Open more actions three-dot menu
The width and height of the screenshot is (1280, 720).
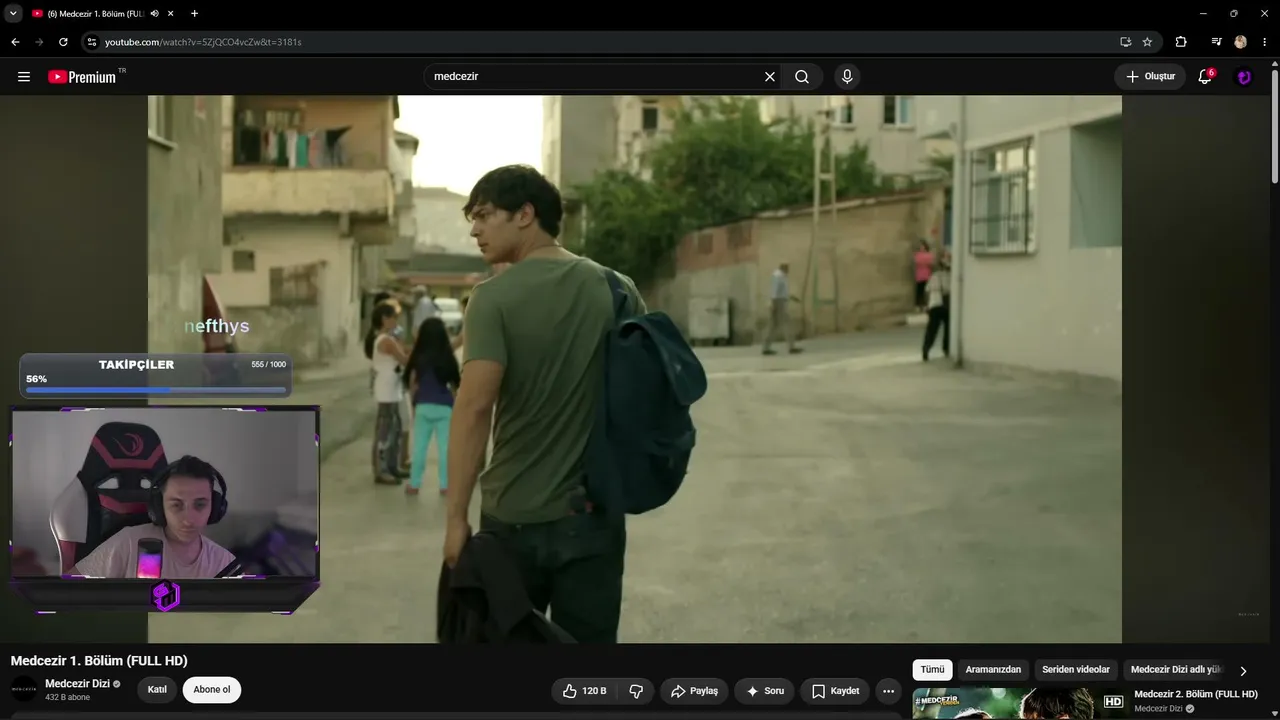click(888, 691)
